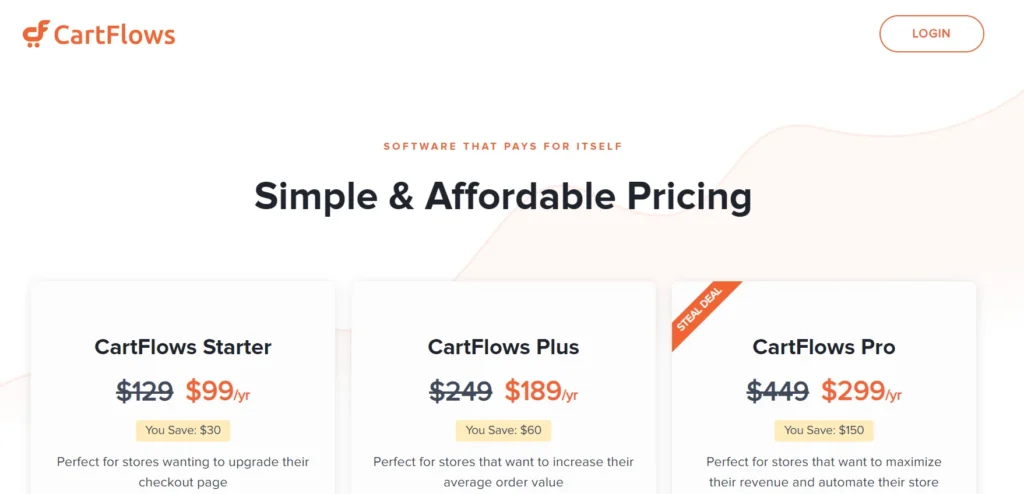Click the SOFTWARE THAT PAYS FOR ITSELF tagline
Image resolution: width=1024 pixels, height=494 pixels.
(x=503, y=146)
